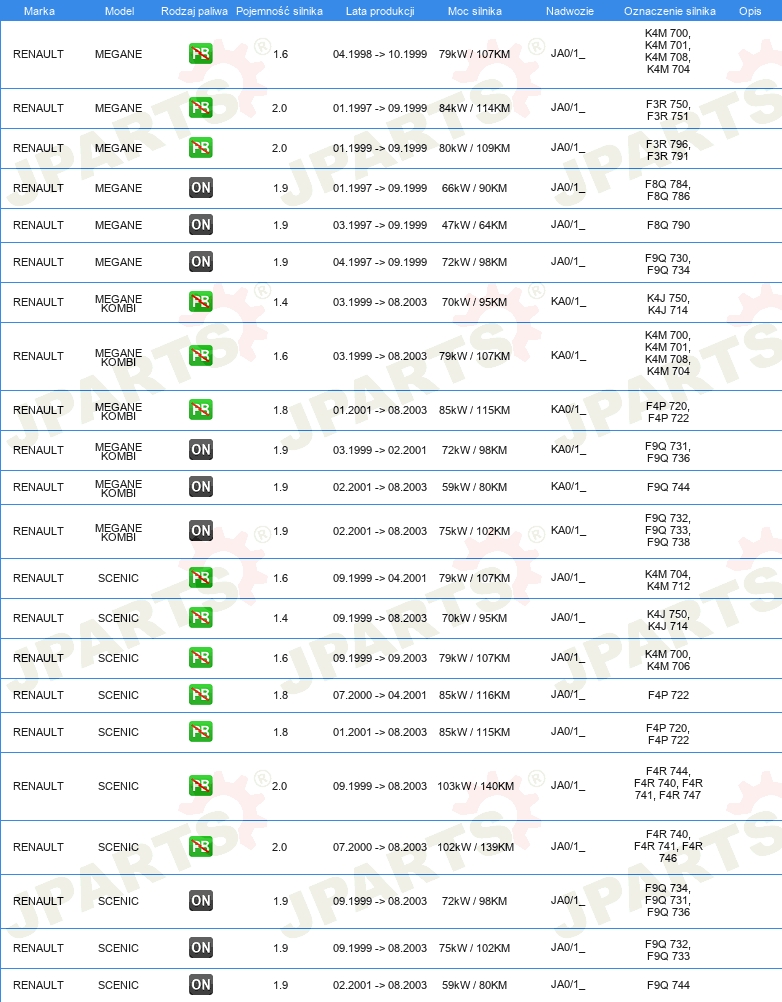The image size is (782, 1002).
Task: Click the Model column header
Action: (119, 11)
